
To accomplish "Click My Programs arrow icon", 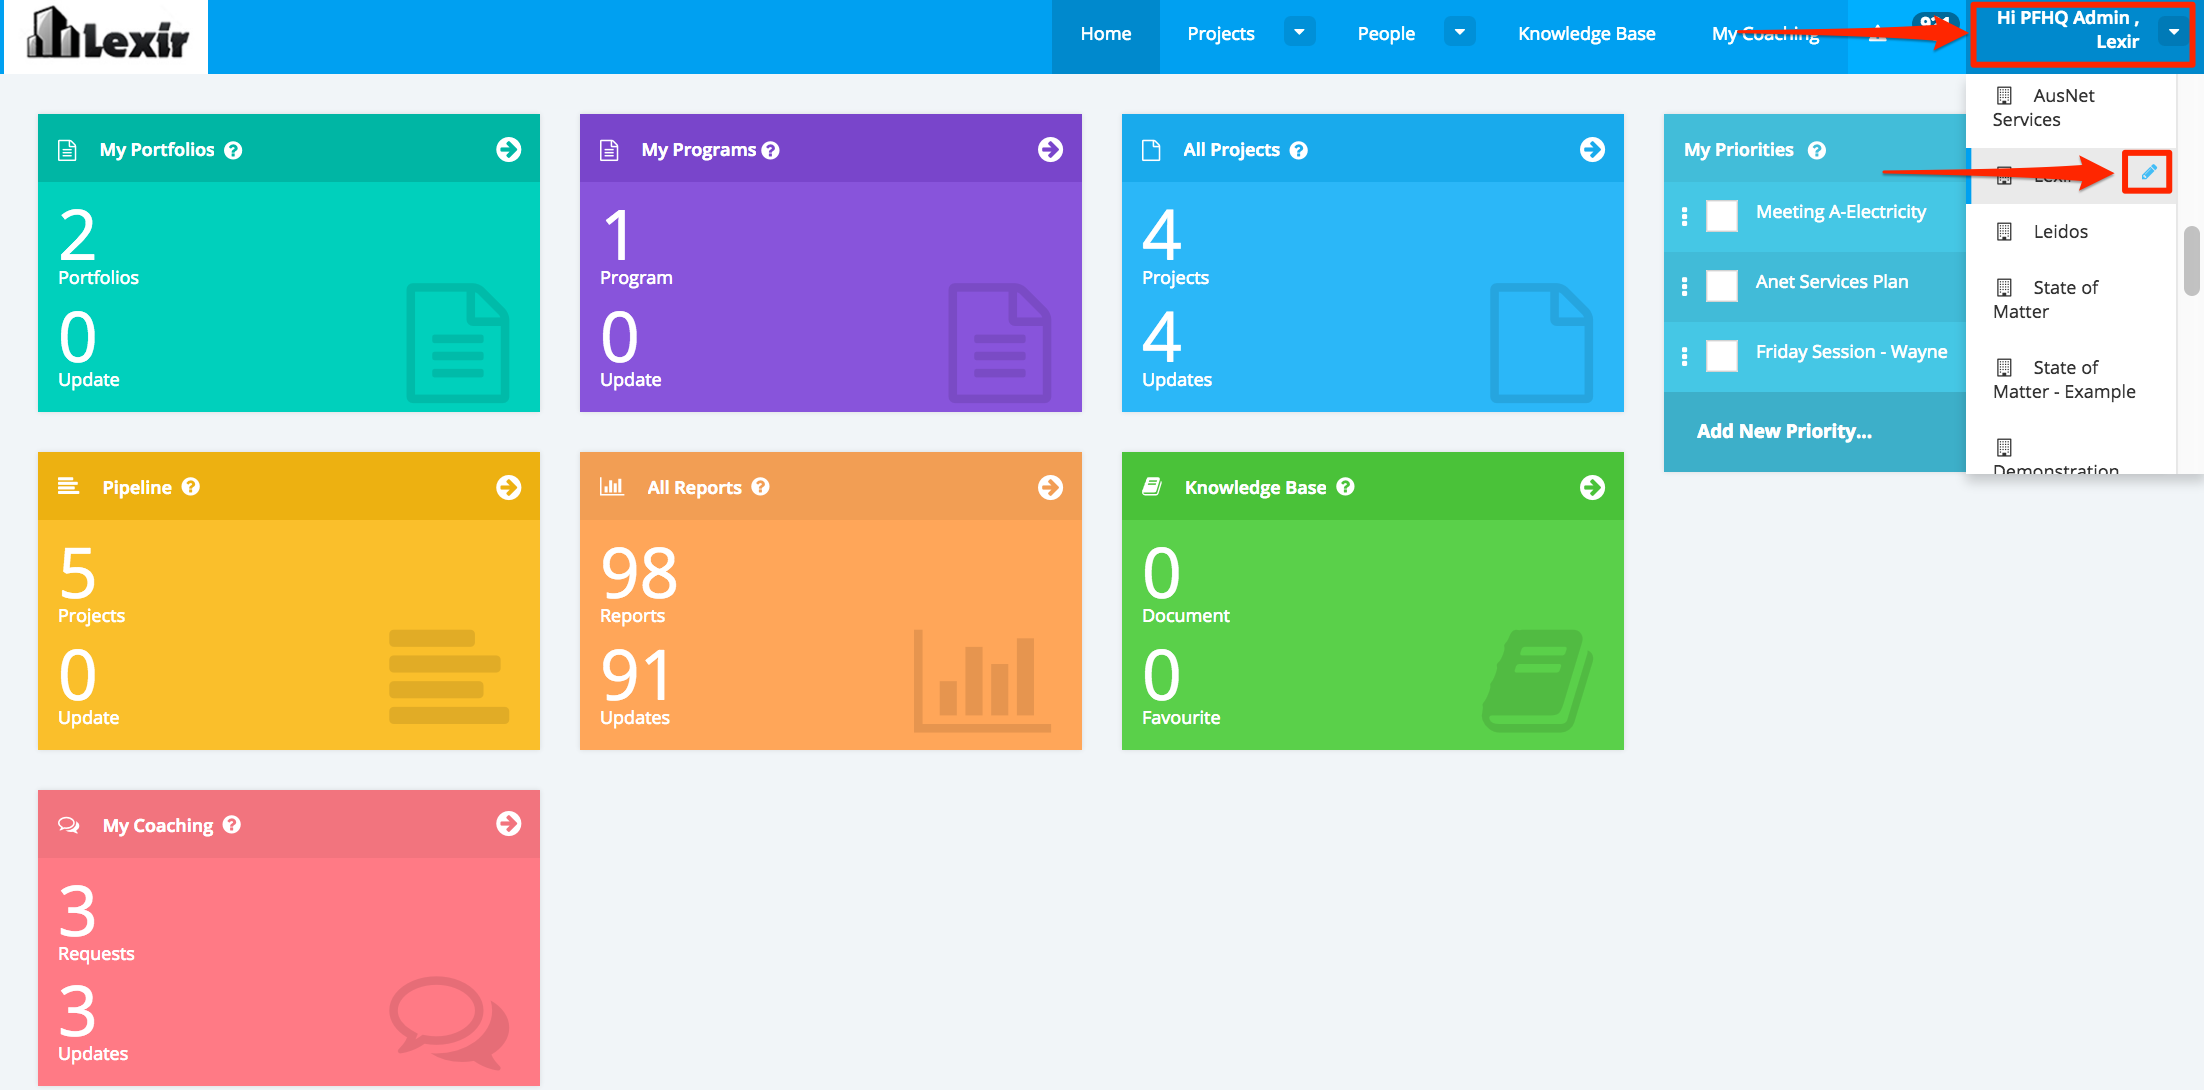I will pos(1050,149).
